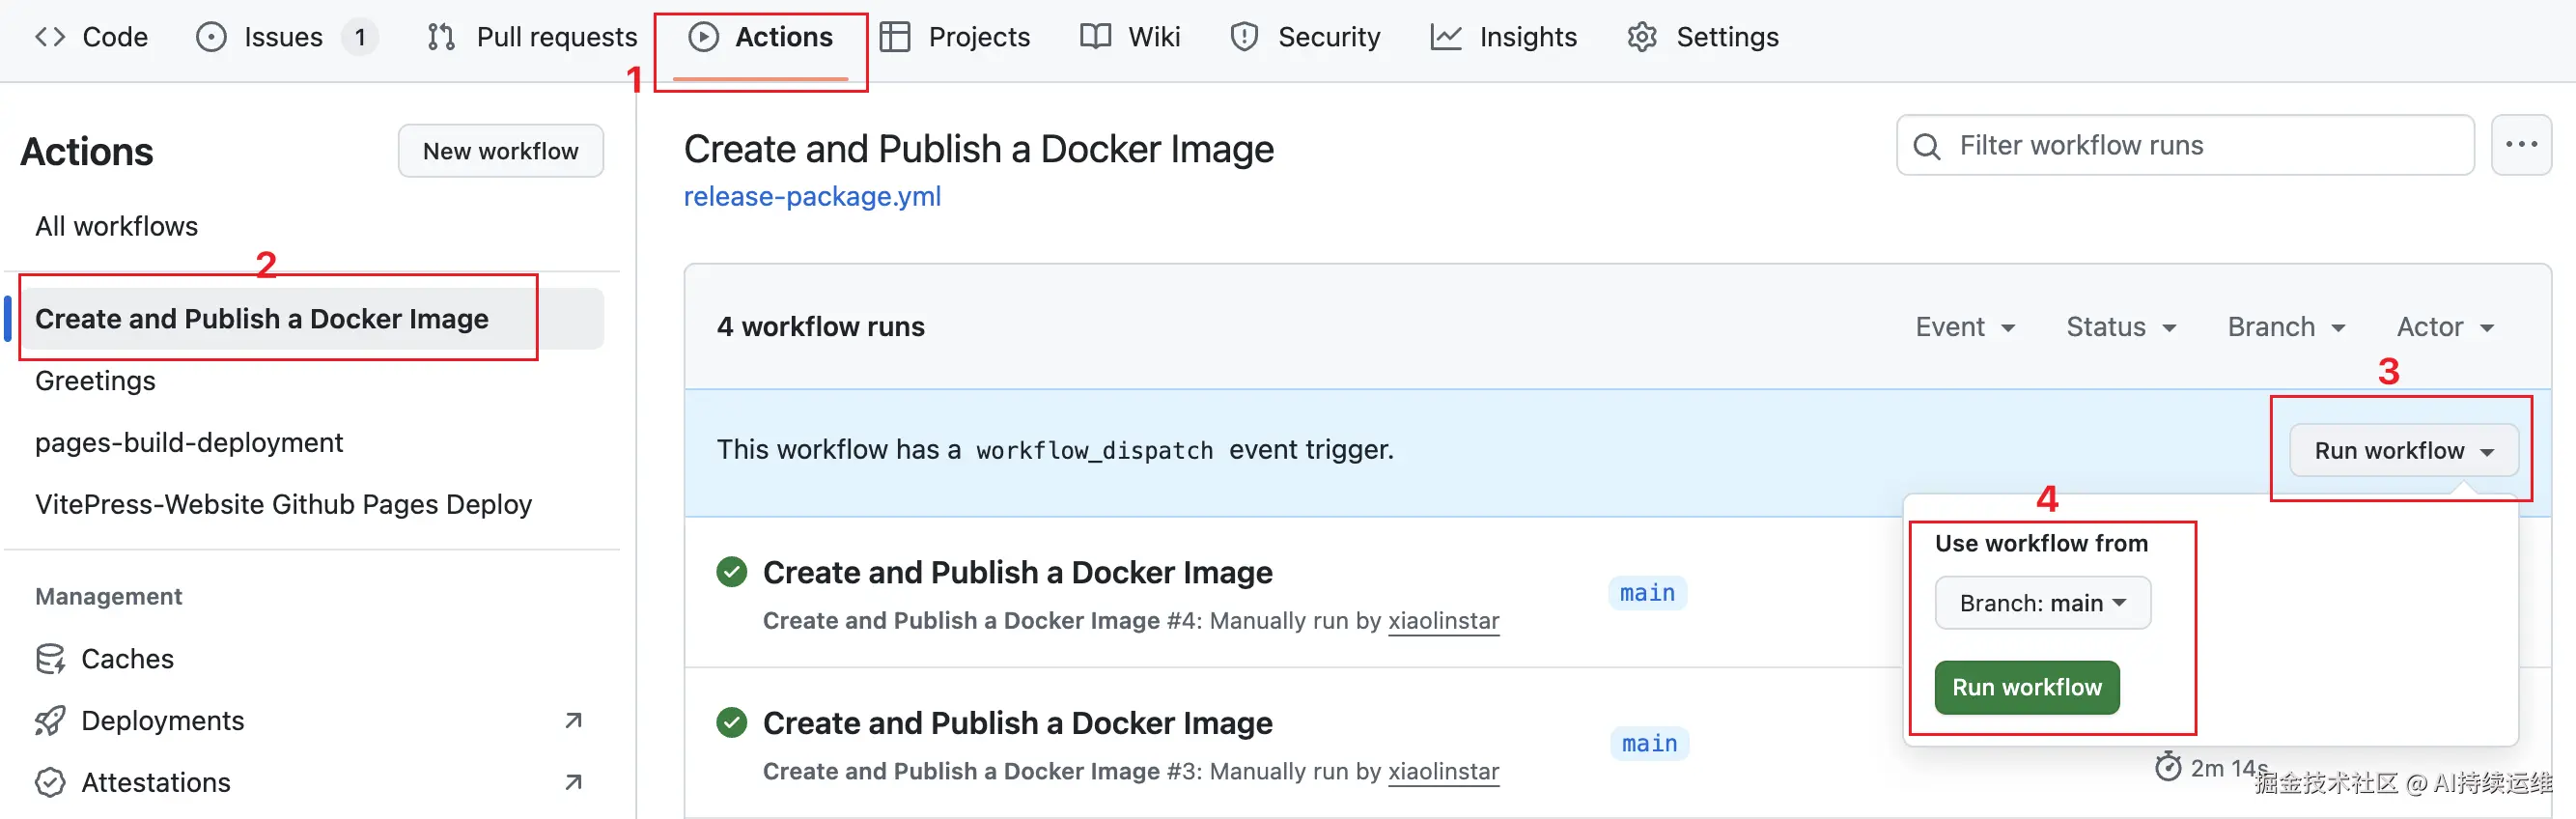Image resolution: width=2576 pixels, height=819 pixels.
Task: Open the Issues tab
Action: pyautogui.click(x=286, y=37)
